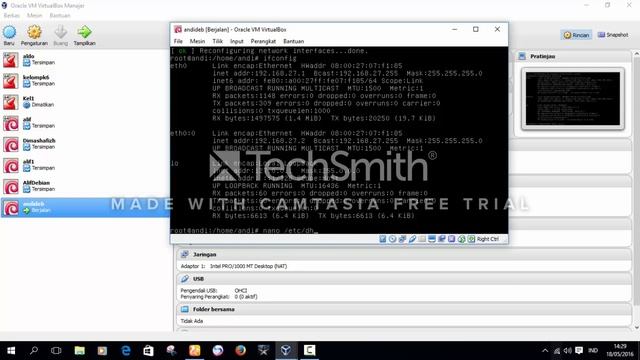The height and width of the screenshot is (360, 640).
Task: Collapse the Jaringan section header
Action: coord(404,254)
